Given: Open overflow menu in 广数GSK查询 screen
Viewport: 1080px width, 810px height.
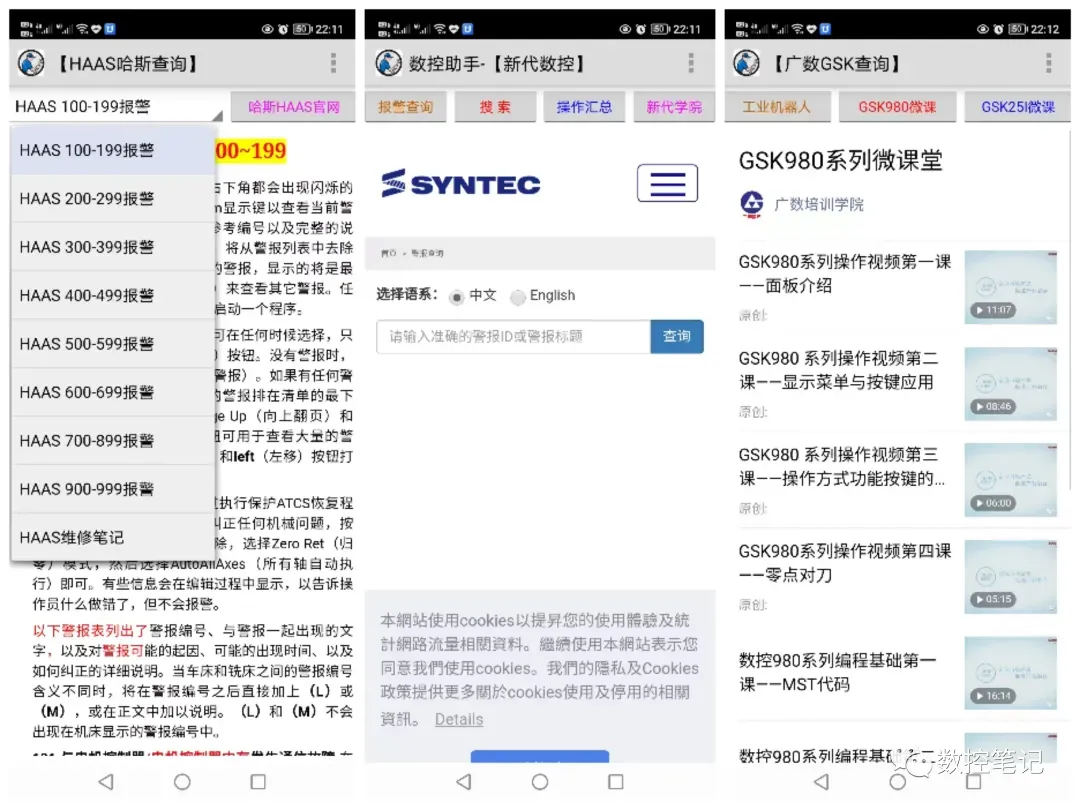Looking at the screenshot, I should [1048, 63].
